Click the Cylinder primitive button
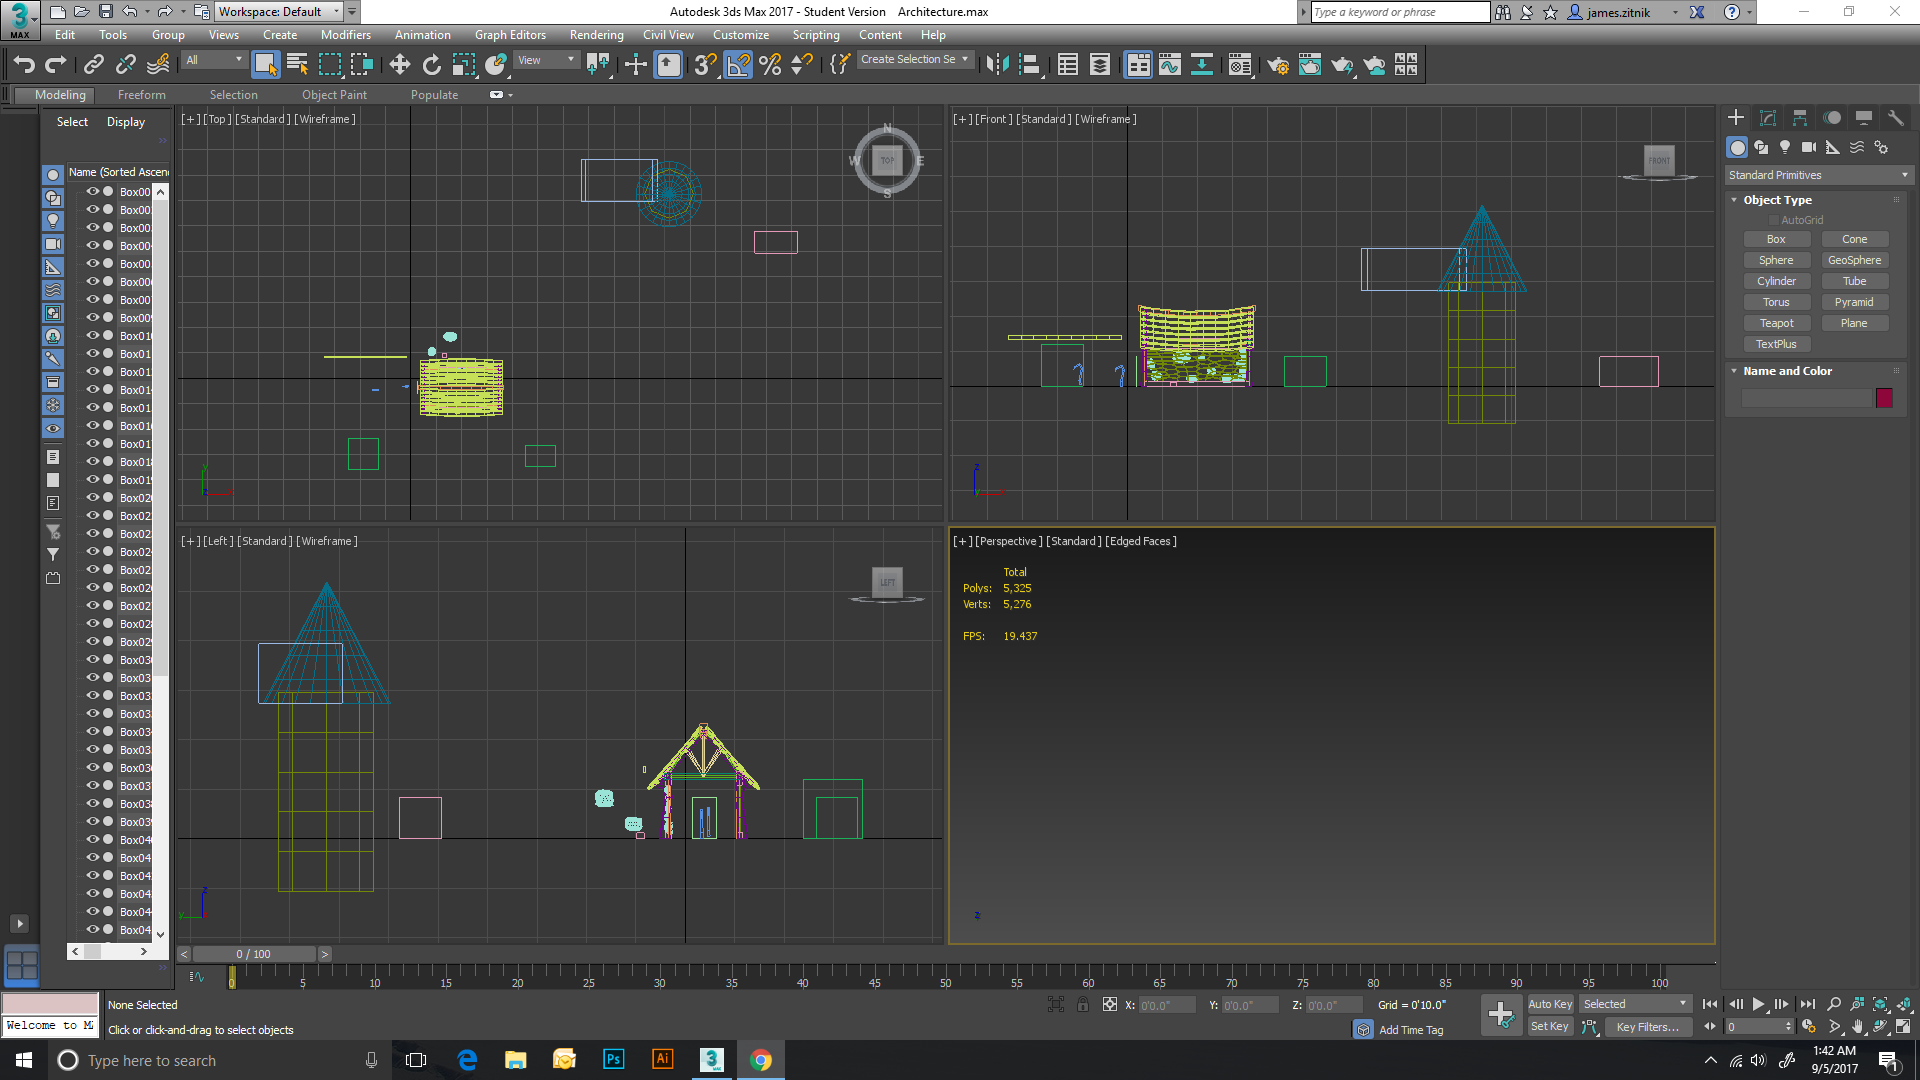 point(1776,281)
